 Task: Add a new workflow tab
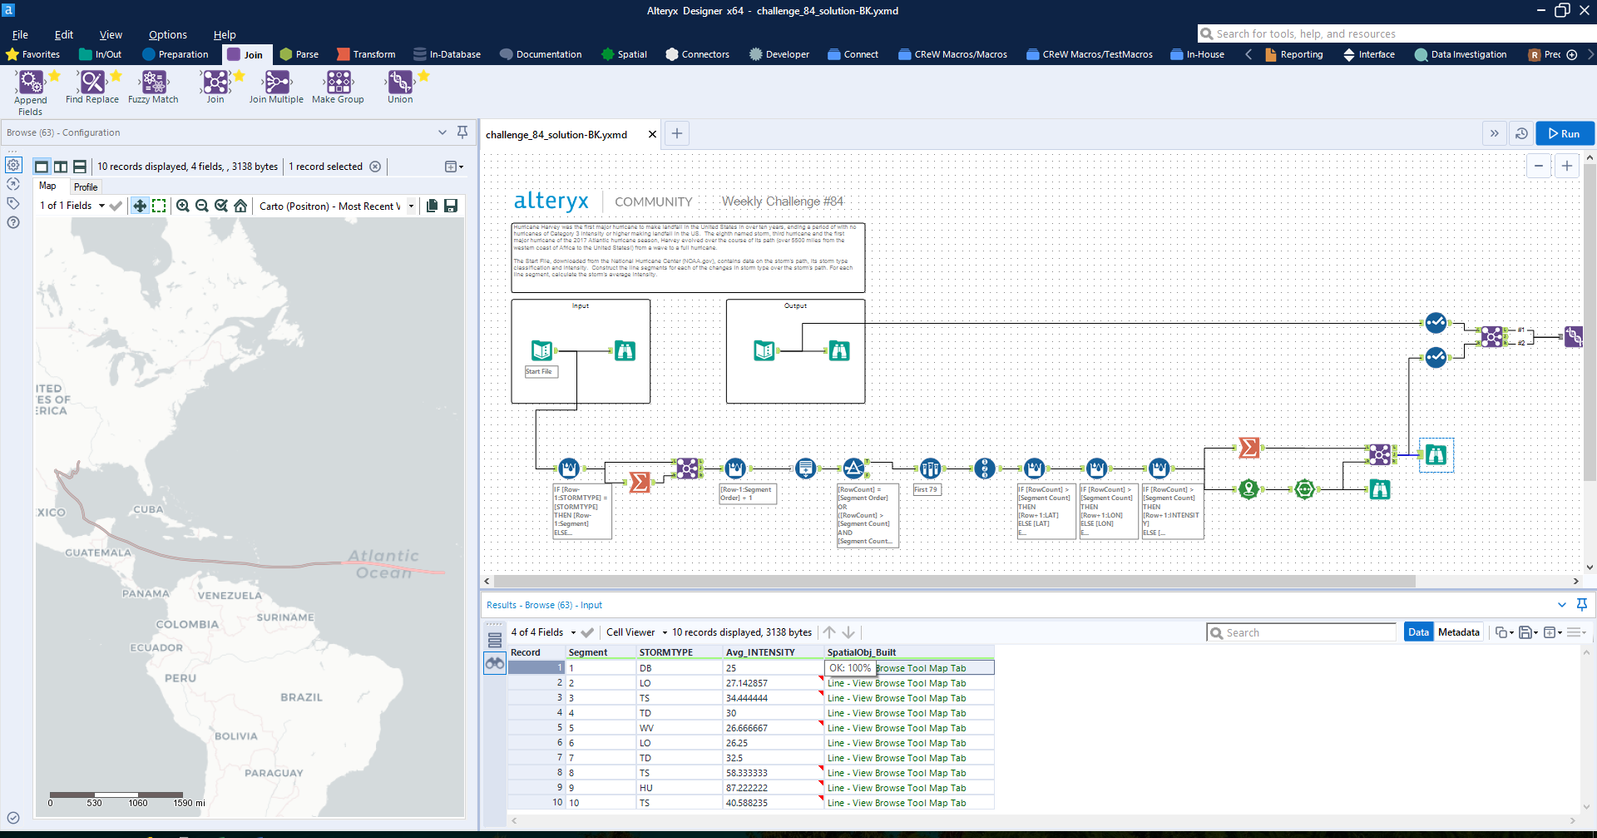(677, 134)
